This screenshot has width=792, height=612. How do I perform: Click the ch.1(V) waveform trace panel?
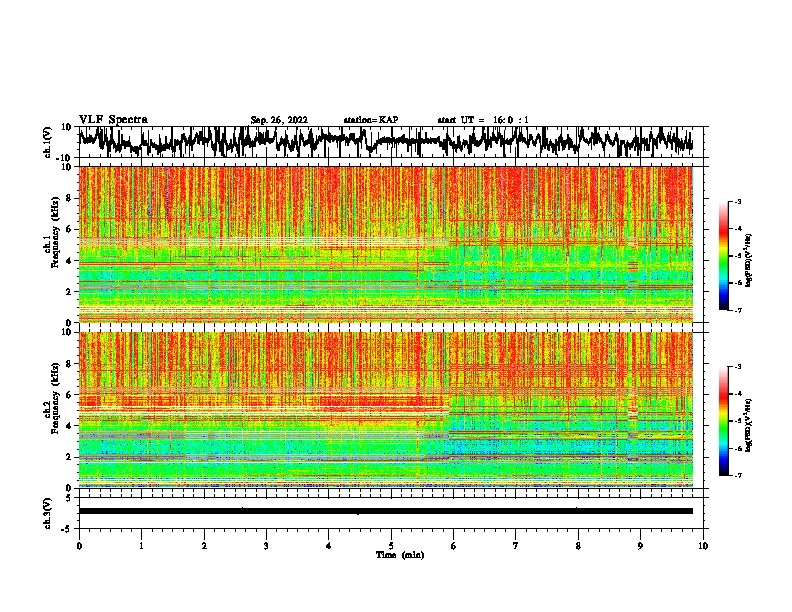390,142
